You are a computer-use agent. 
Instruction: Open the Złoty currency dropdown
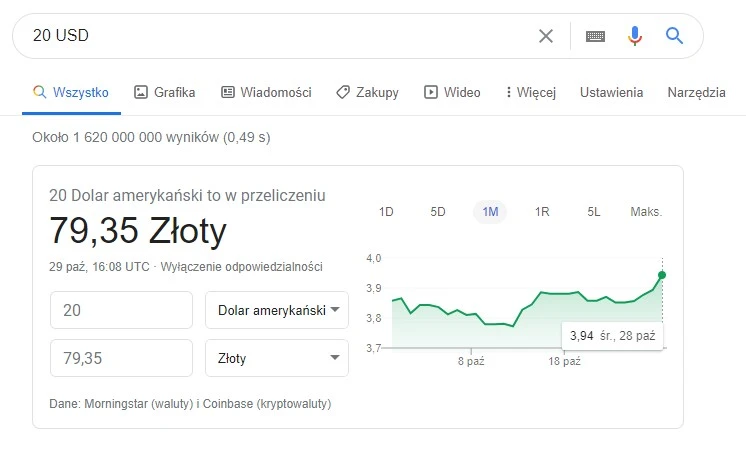277,358
